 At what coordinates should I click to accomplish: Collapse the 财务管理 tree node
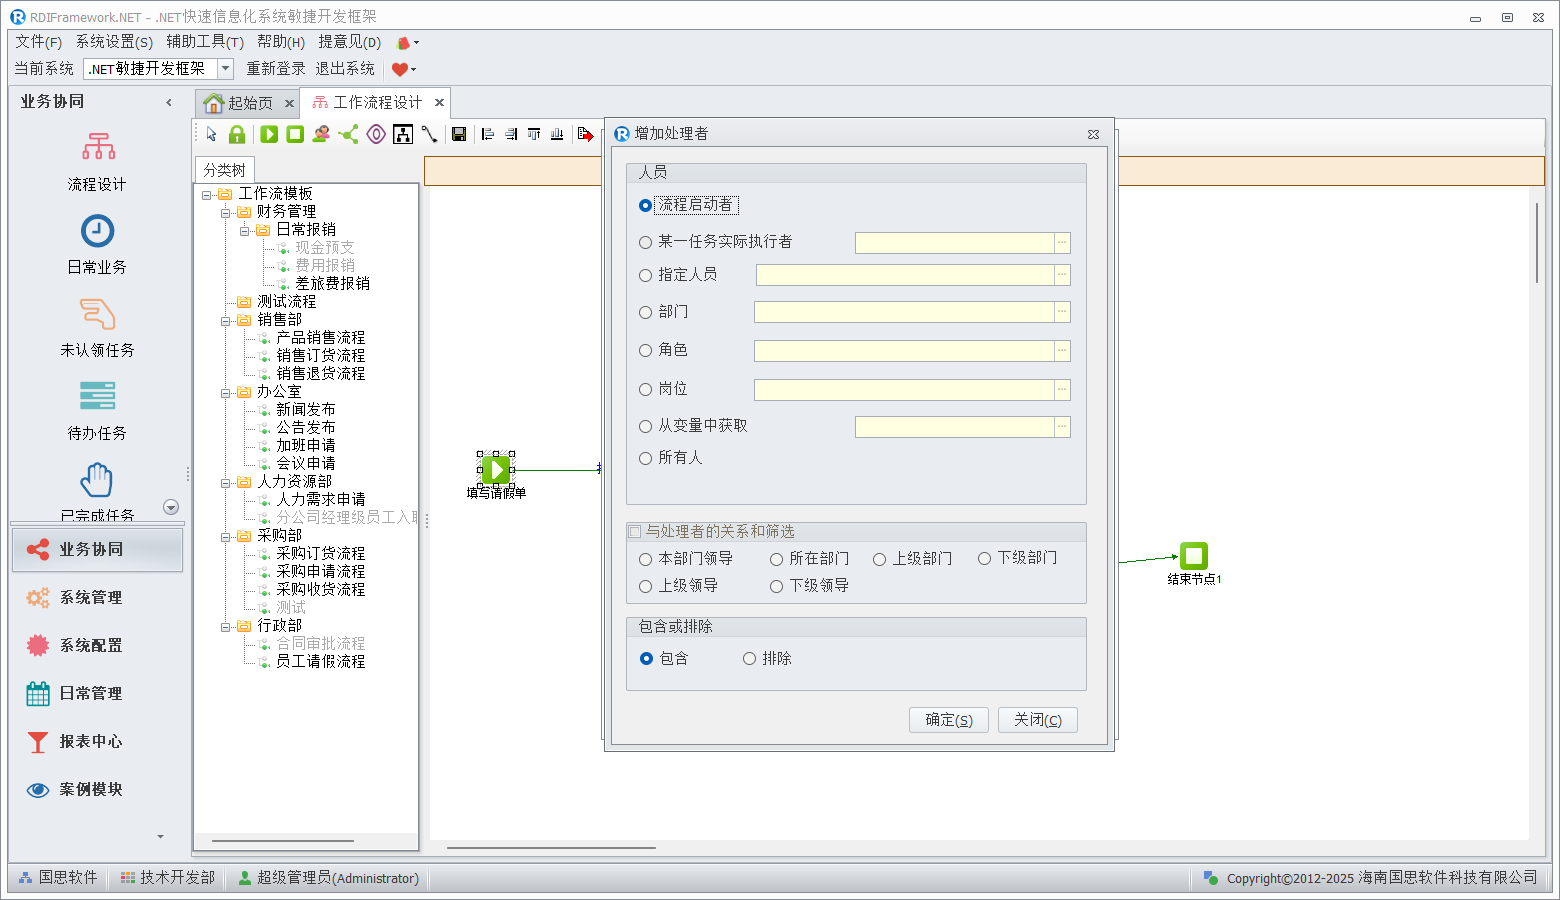[226, 212]
